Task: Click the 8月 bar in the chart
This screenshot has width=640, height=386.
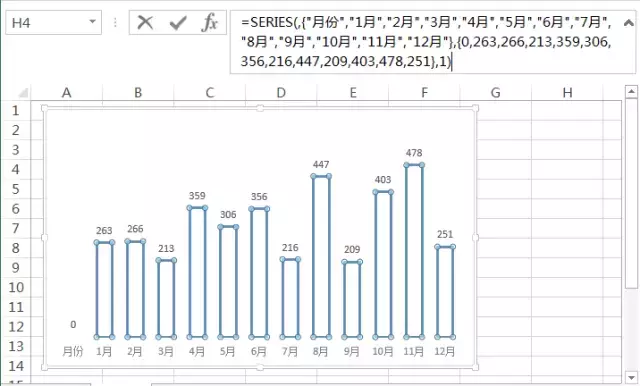Action: point(321,257)
